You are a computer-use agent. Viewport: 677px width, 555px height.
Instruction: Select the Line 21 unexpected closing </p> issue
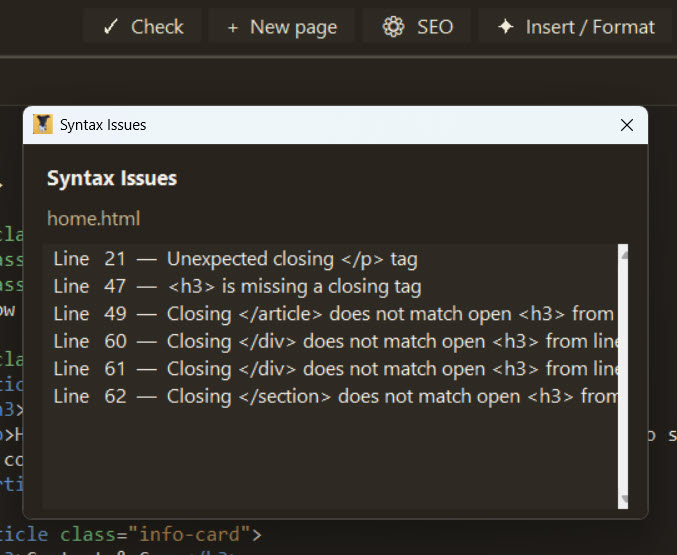coord(331,259)
